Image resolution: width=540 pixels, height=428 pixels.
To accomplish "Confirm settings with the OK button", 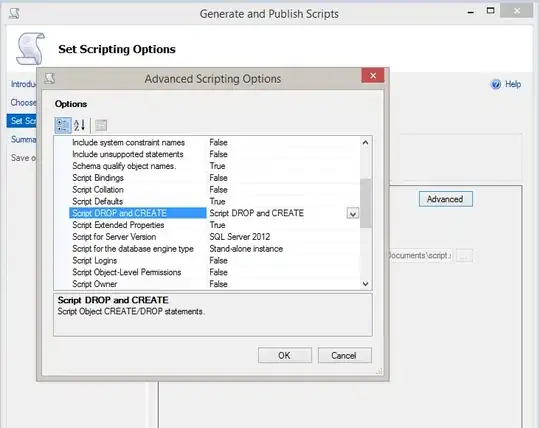I will click(285, 355).
